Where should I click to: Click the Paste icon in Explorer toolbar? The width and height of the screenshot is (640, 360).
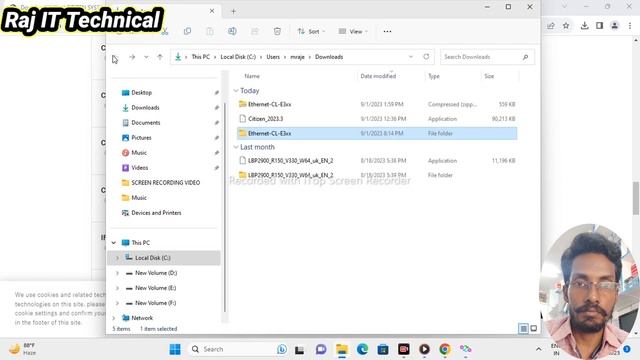point(210,31)
